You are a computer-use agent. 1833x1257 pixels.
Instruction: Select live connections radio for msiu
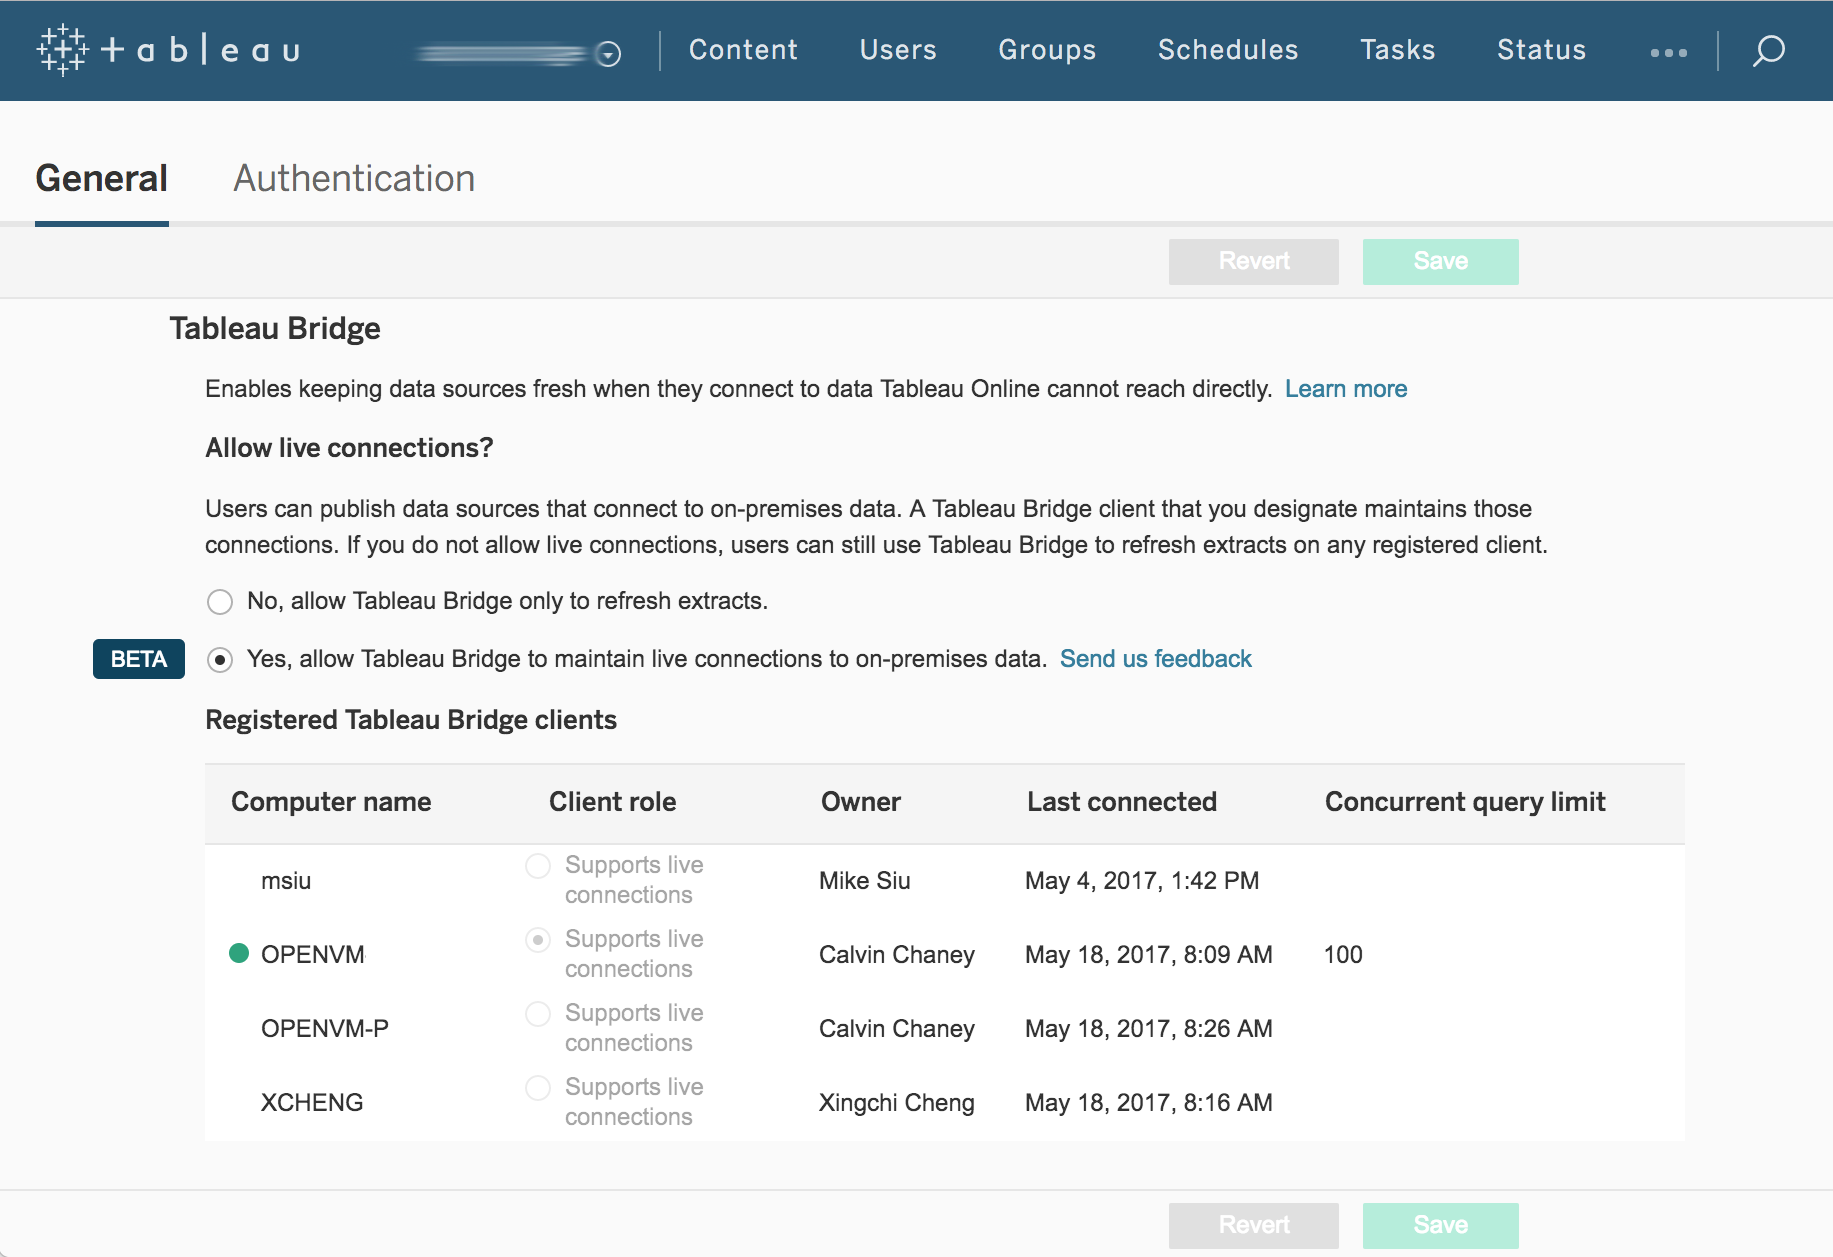point(538,866)
